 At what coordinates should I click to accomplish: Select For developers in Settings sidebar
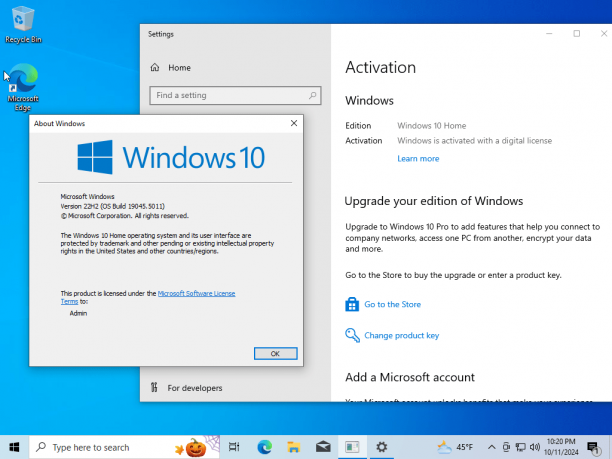pyautogui.click(x=195, y=388)
